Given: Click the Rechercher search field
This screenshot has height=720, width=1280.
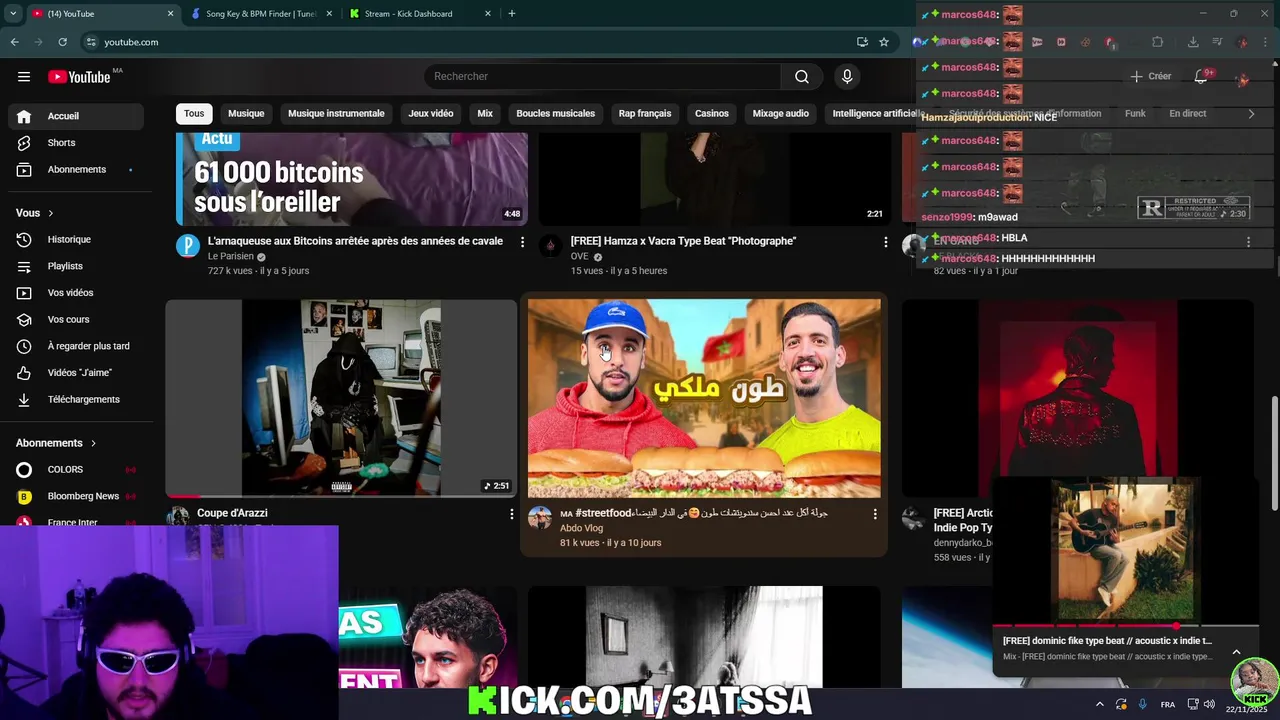Looking at the screenshot, I should (603, 77).
